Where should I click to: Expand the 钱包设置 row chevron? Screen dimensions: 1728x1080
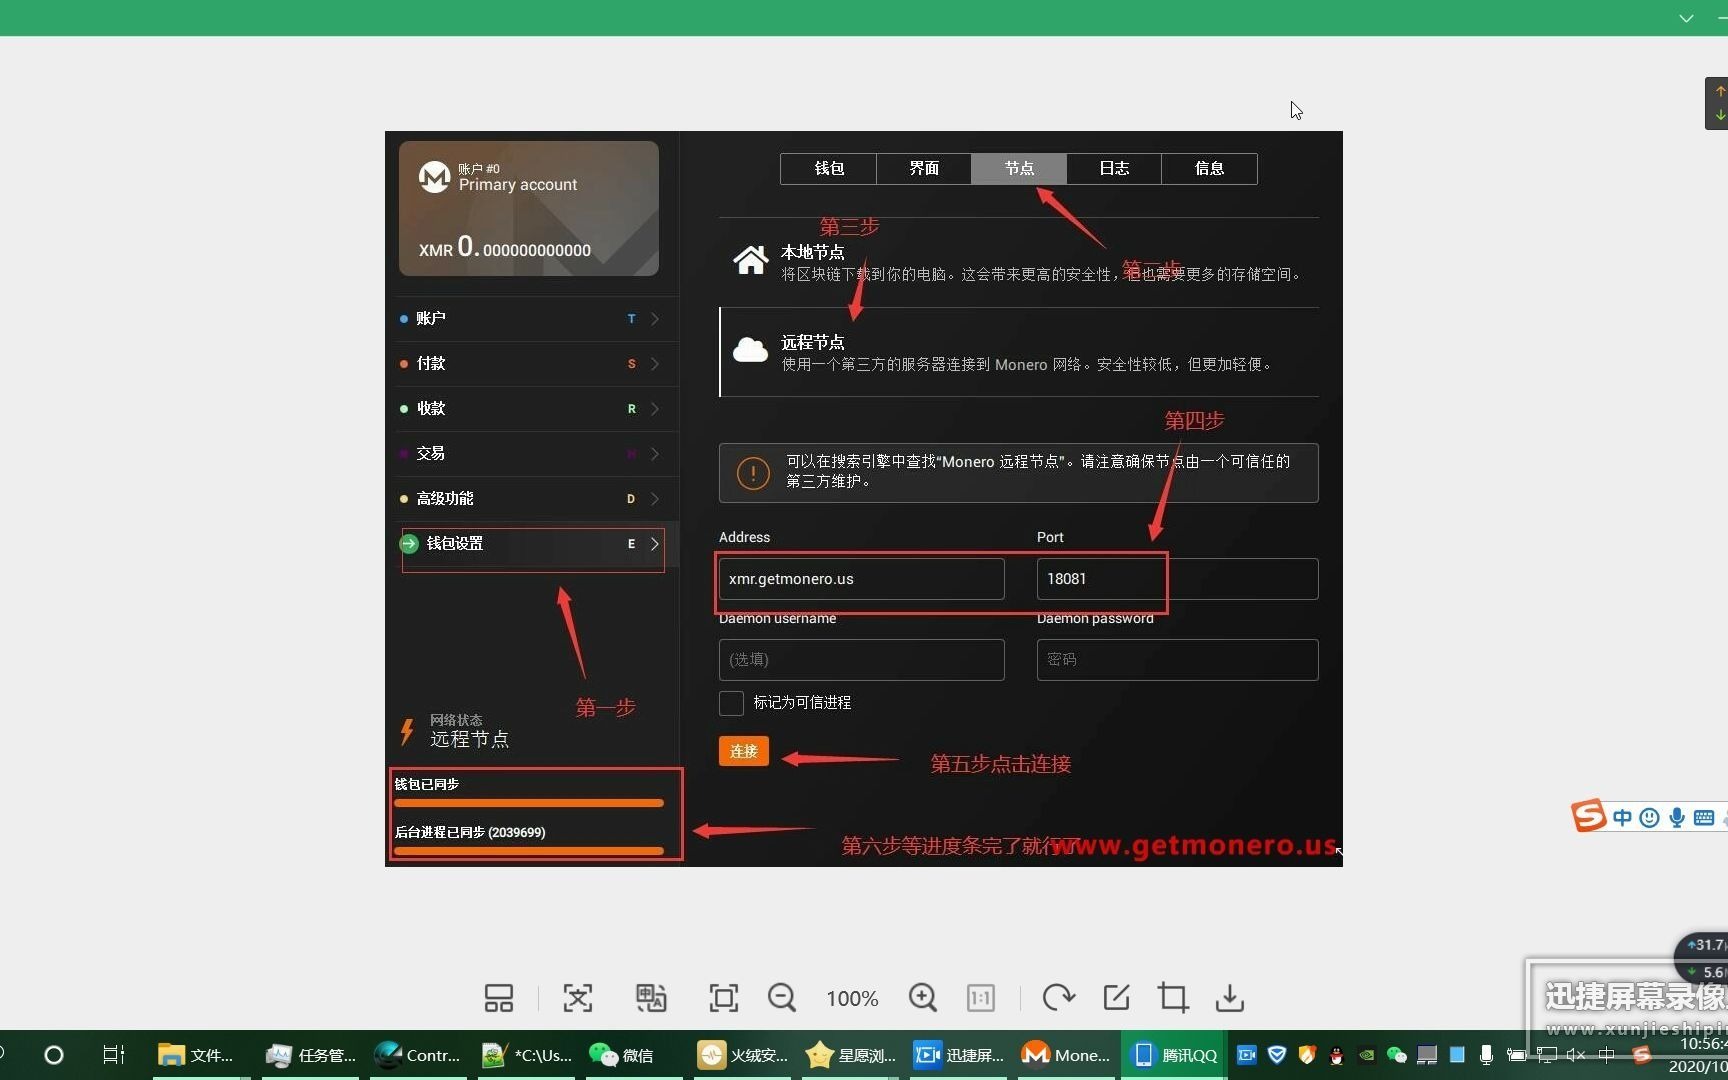(x=655, y=544)
